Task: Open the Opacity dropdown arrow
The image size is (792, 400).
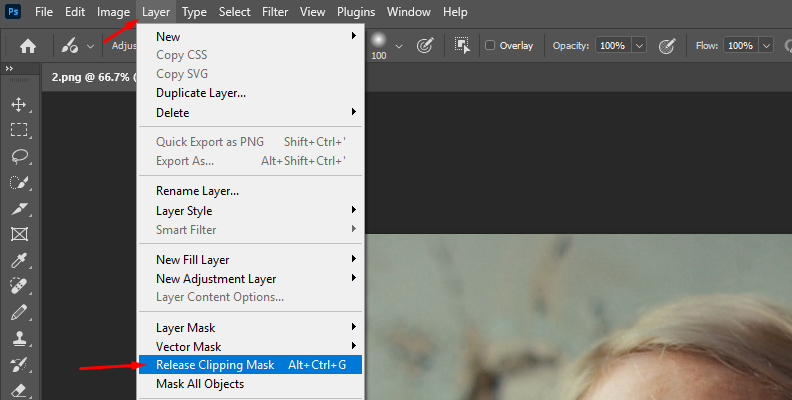Action: (x=639, y=45)
